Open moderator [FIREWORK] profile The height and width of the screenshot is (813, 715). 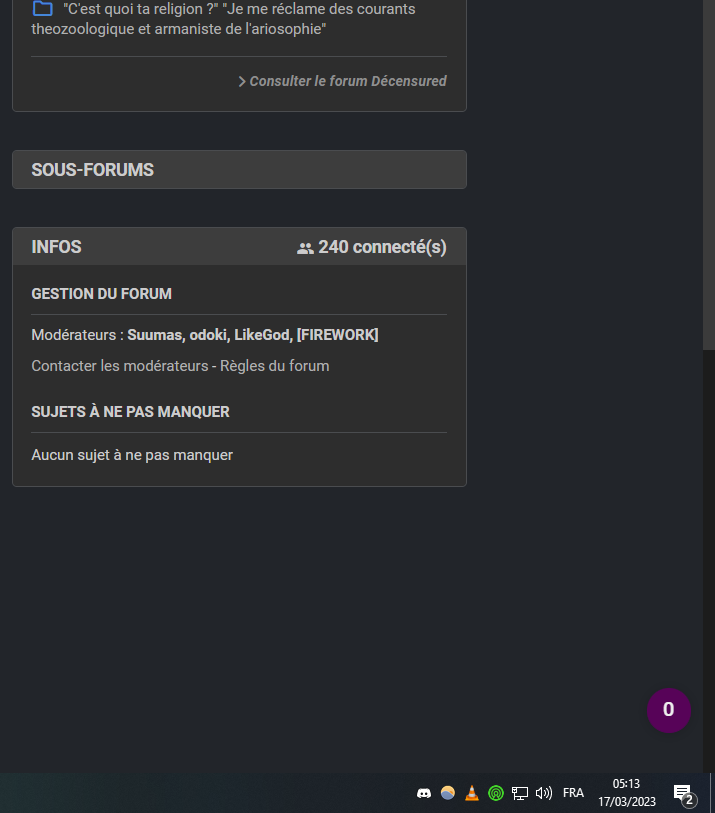(338, 335)
